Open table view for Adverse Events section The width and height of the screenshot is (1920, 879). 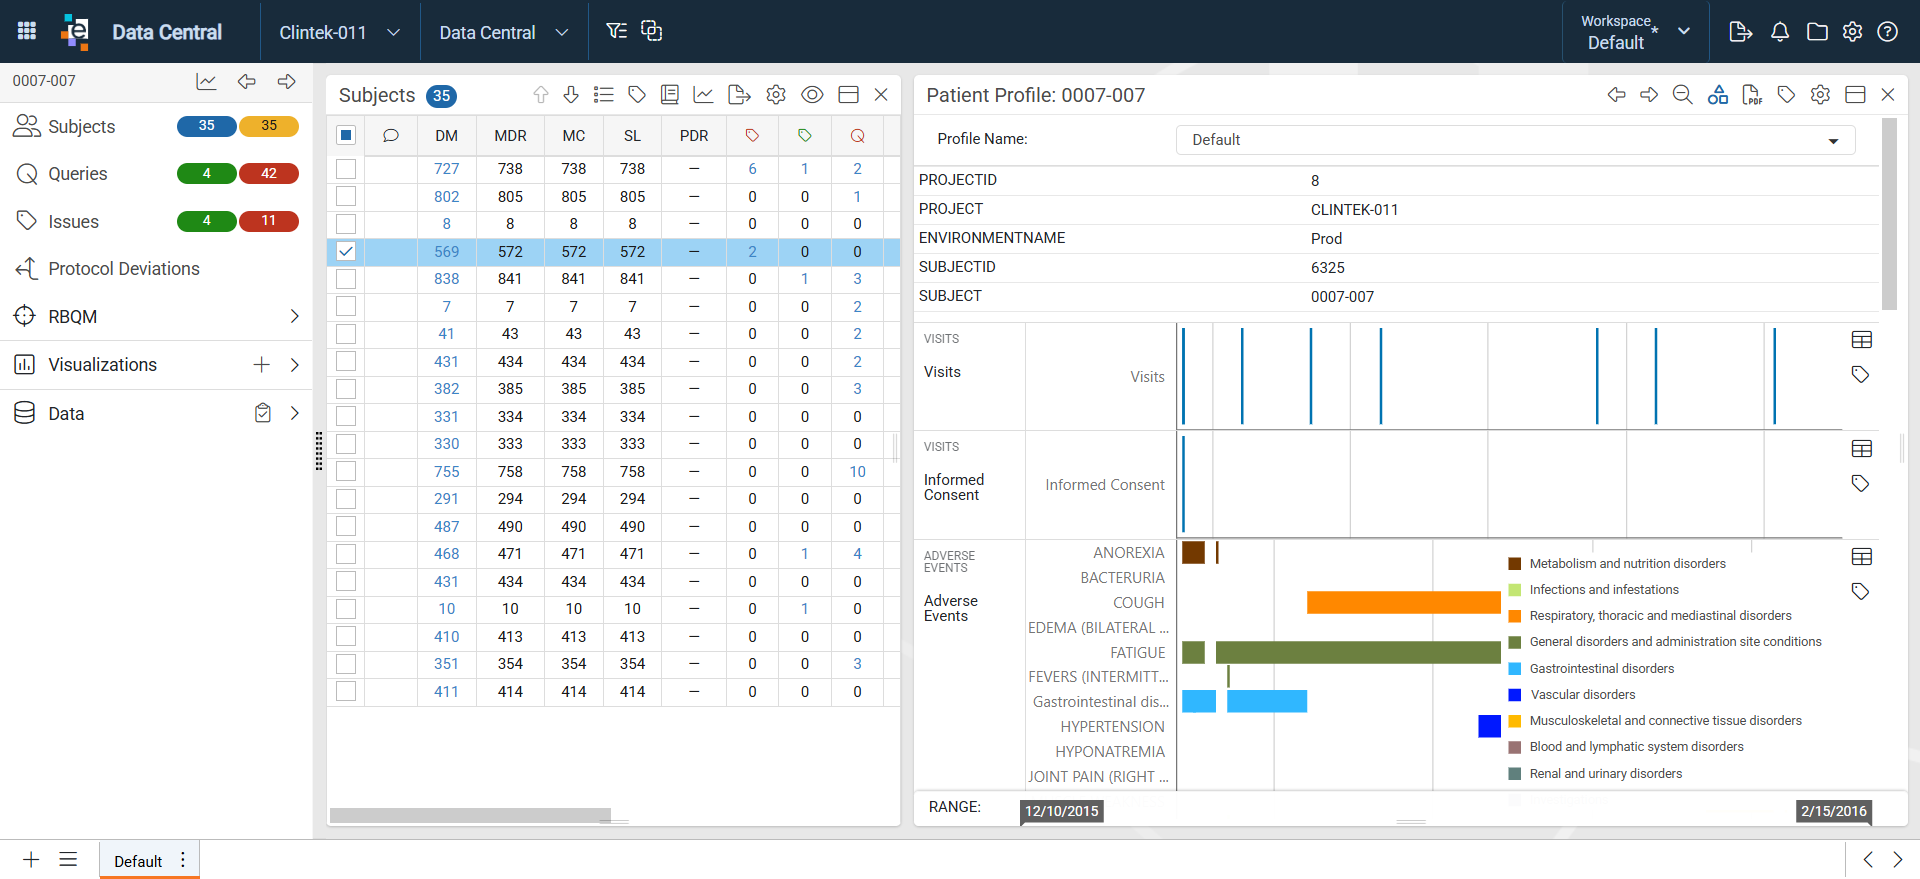point(1862,557)
